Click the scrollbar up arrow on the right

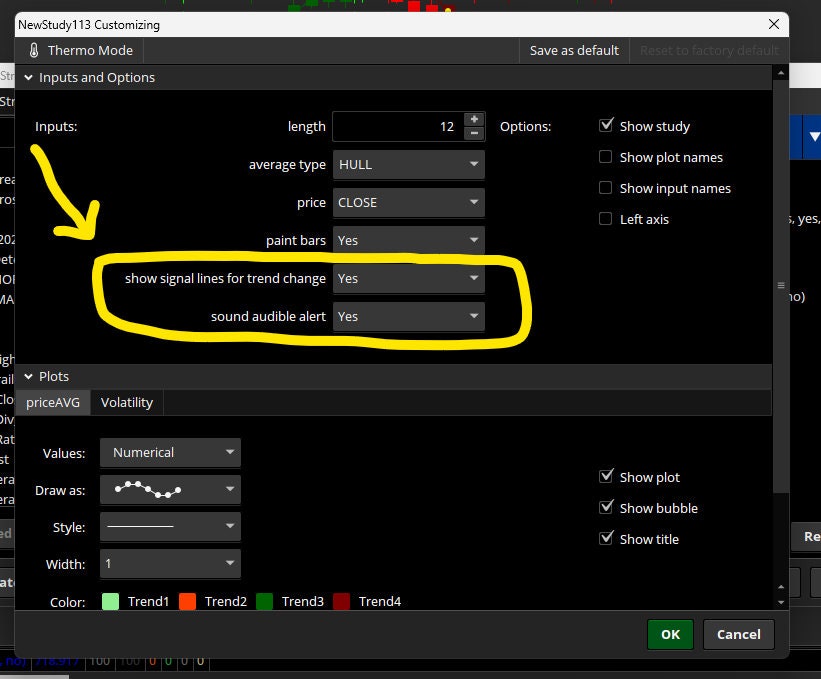pos(781,72)
